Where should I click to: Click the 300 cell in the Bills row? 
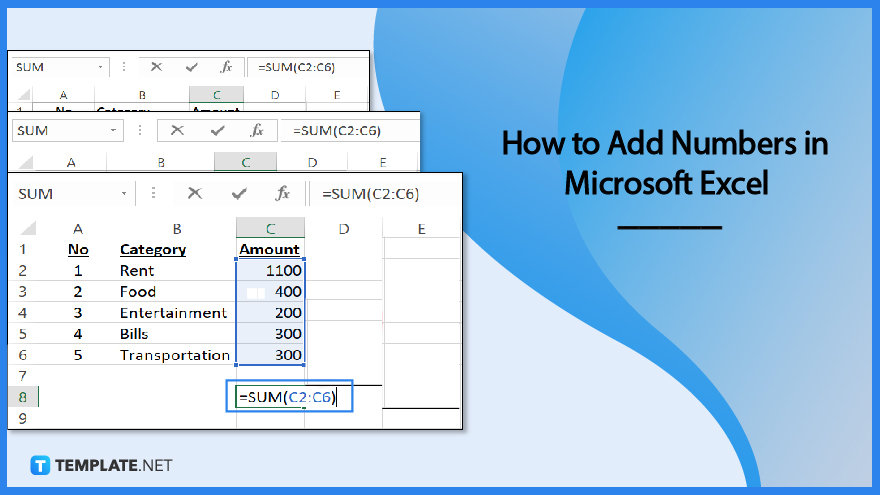271,334
